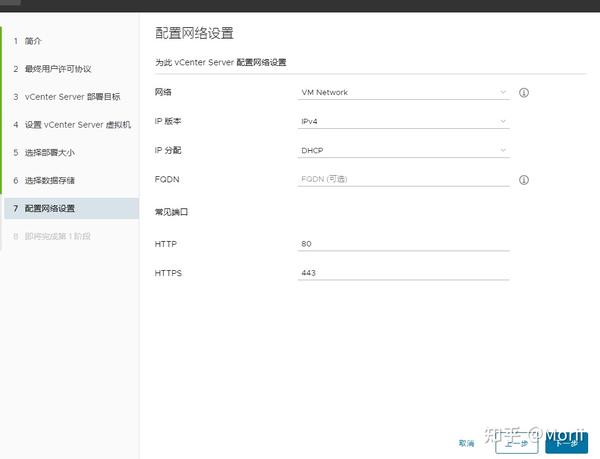Image resolution: width=600 pixels, height=459 pixels.
Task: Click the HTTP port field showing 80
Action: tap(403, 244)
